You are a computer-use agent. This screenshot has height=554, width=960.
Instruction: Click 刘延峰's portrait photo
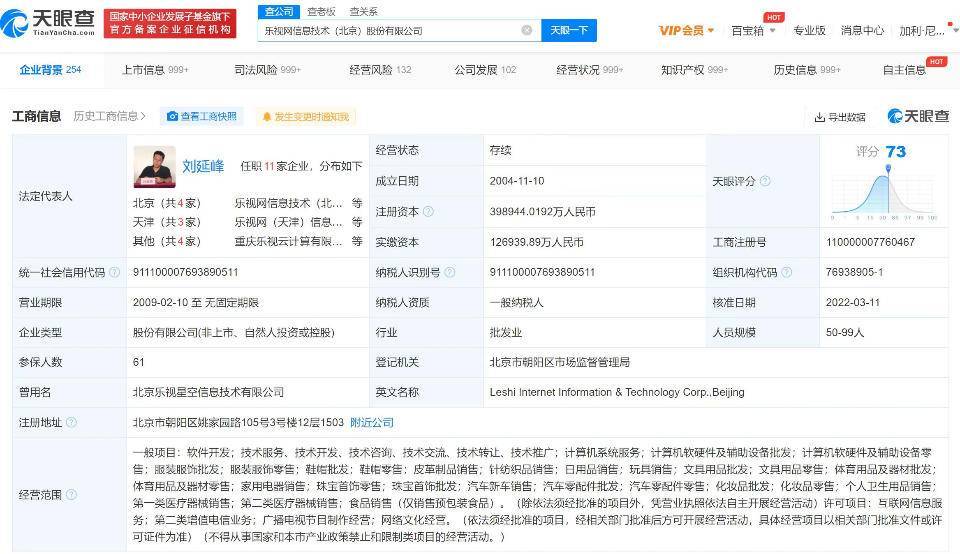coord(154,167)
